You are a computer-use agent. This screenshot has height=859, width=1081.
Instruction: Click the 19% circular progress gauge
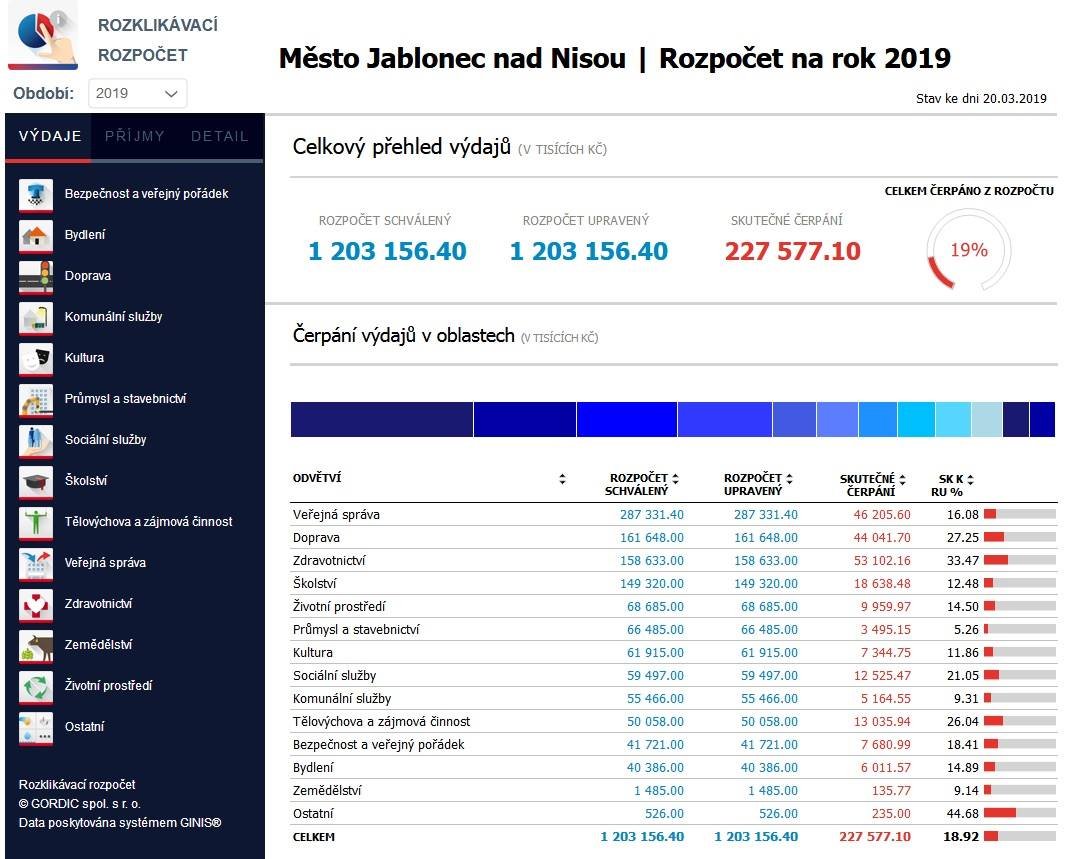(x=968, y=251)
